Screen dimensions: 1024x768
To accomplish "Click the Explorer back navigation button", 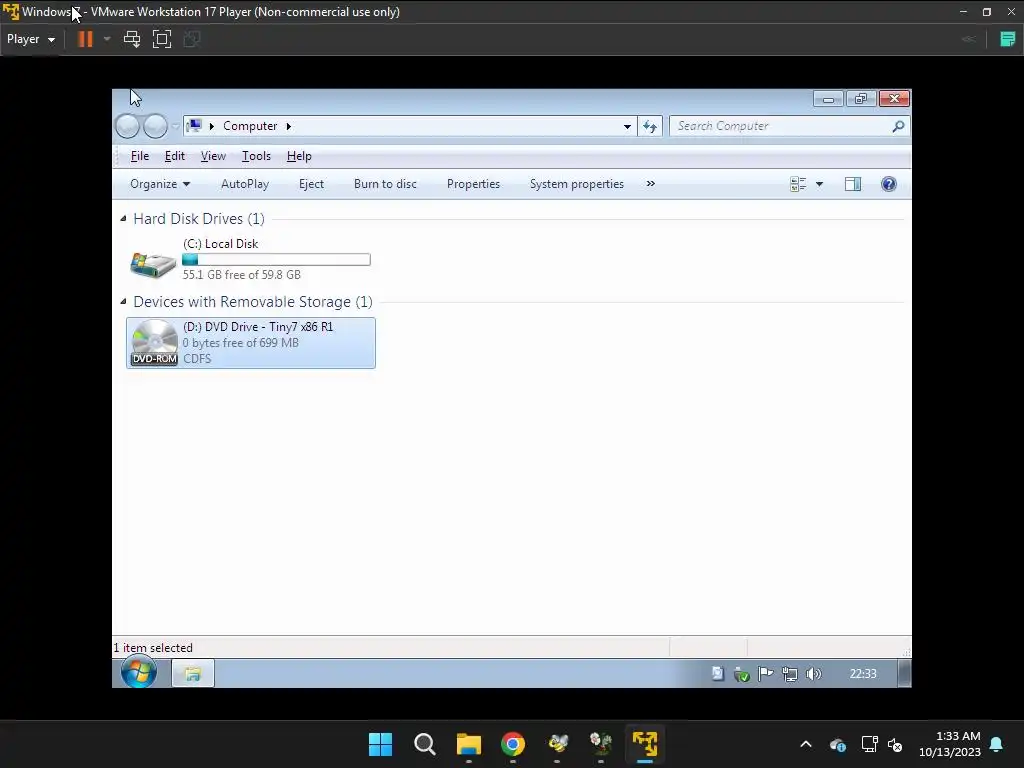I will click(127, 126).
